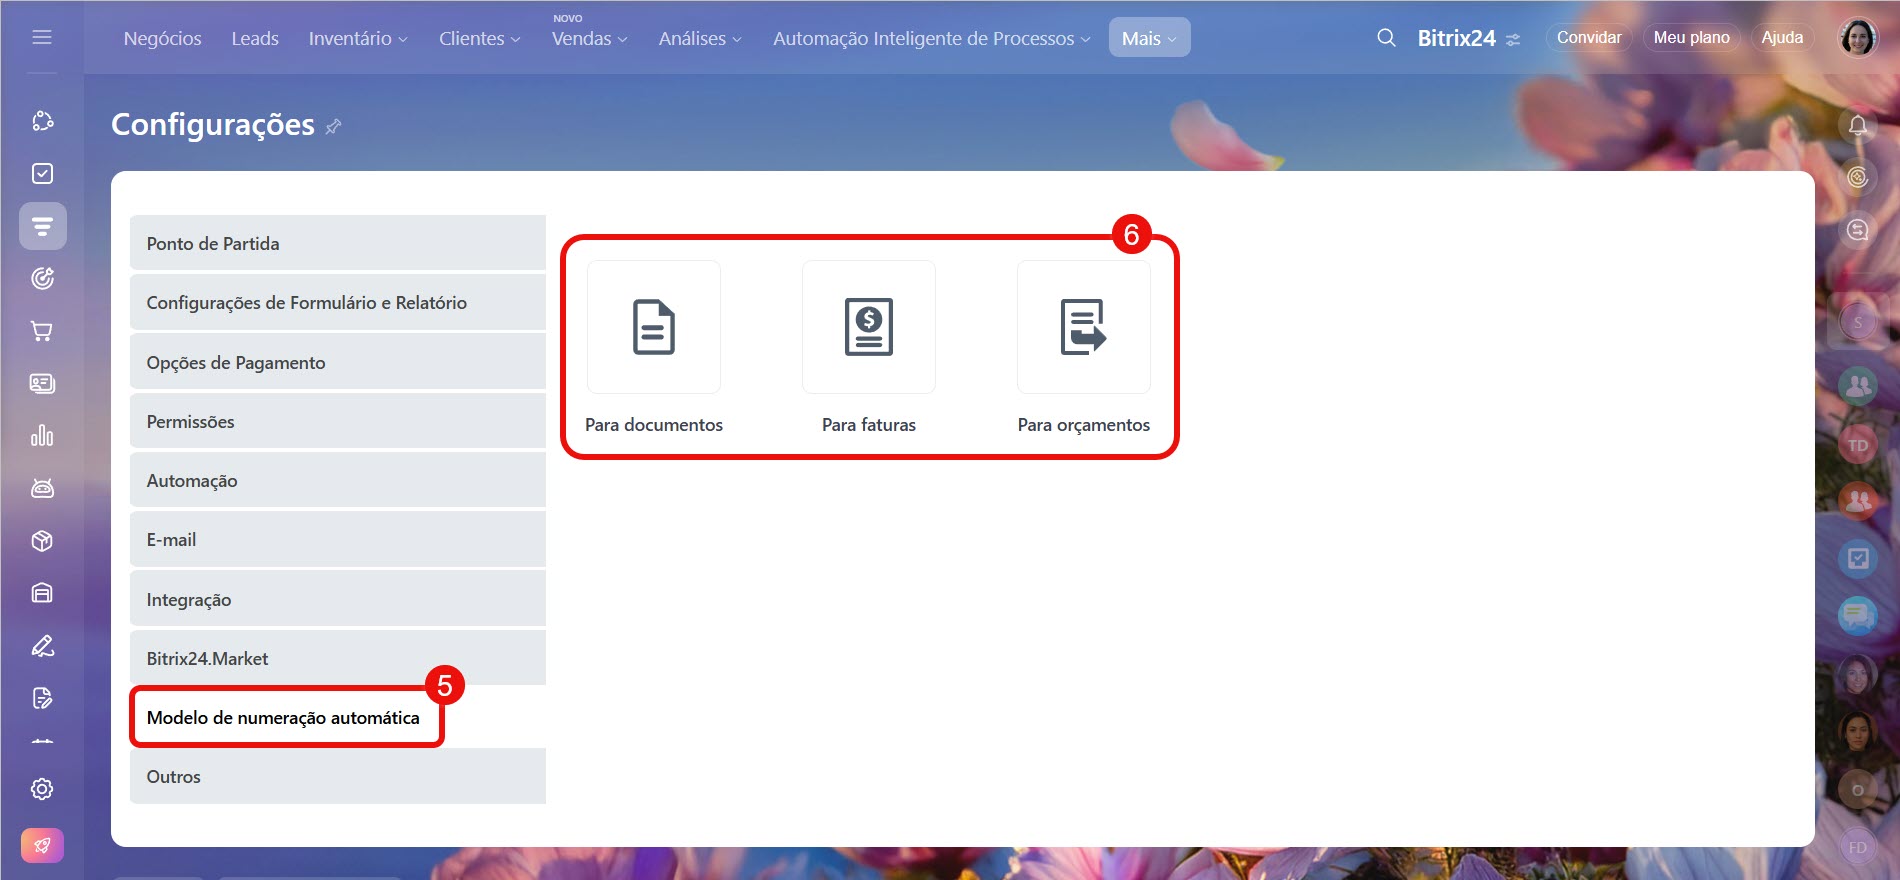Open the 'Para orçamentos' quotes template
This screenshot has width=1900, height=880.
[x=1083, y=328]
